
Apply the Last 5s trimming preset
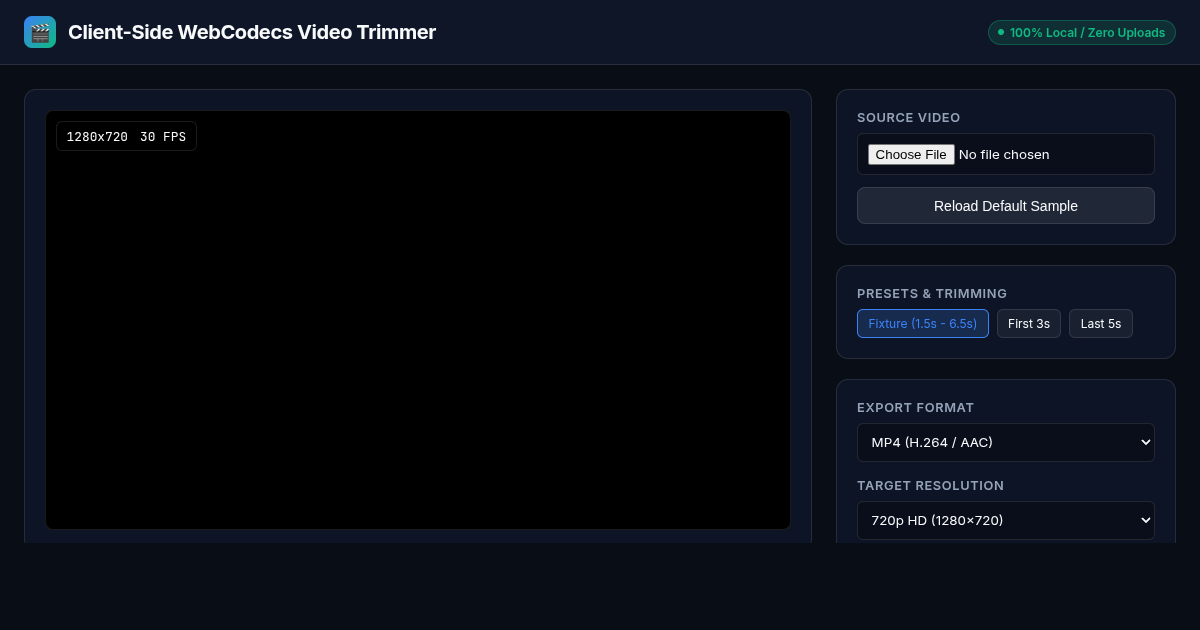point(1101,324)
